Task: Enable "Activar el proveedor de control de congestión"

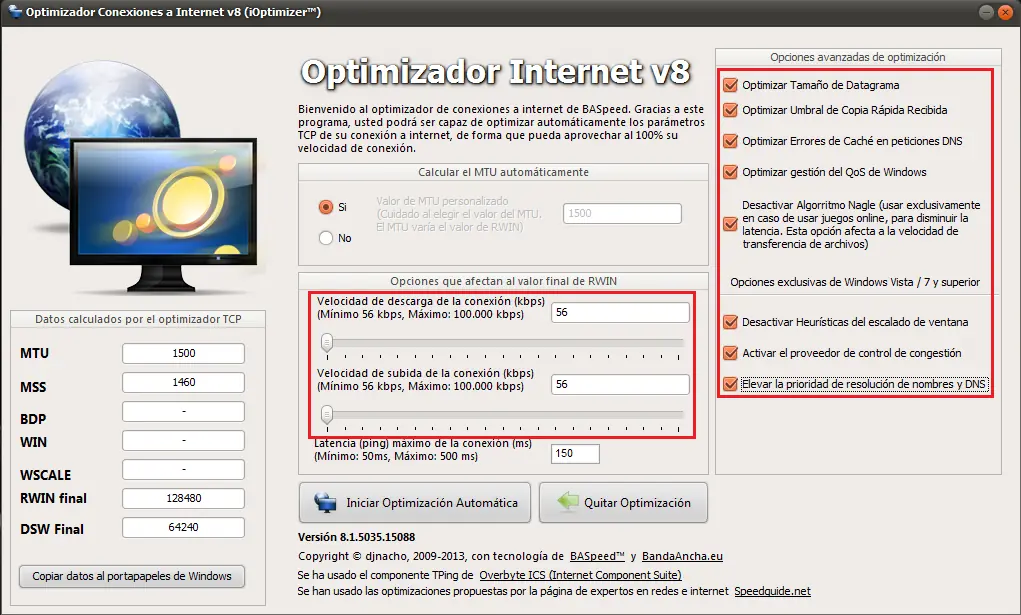Action: pos(729,354)
